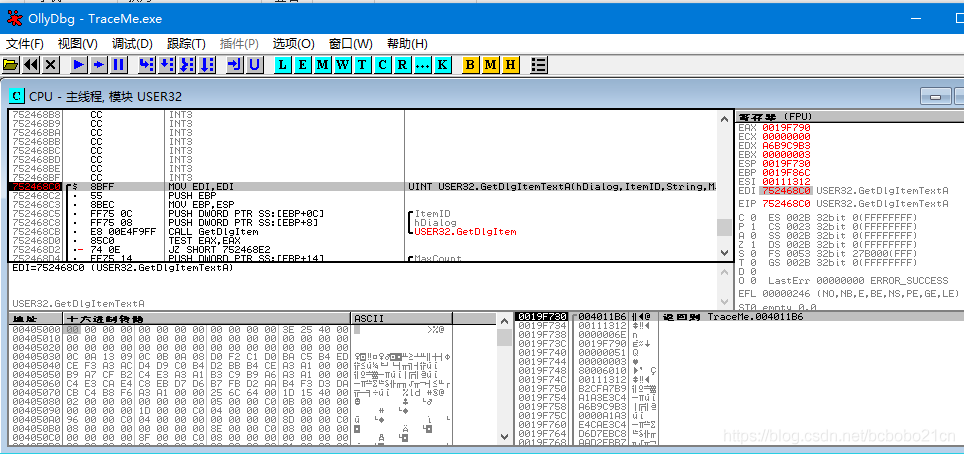This screenshot has width=964, height=454.
Task: Open the Threads window (T) icon
Action: pos(362,65)
